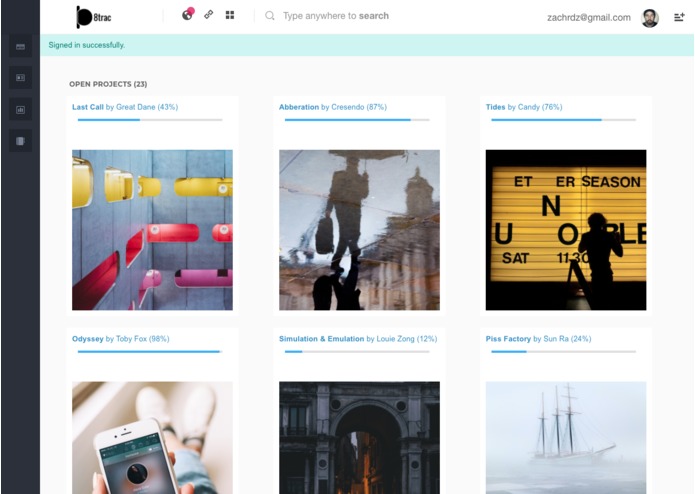Open 'Abberation by Cresendo (87%)' project
Screen dimensions: 695x494
pos(332,107)
